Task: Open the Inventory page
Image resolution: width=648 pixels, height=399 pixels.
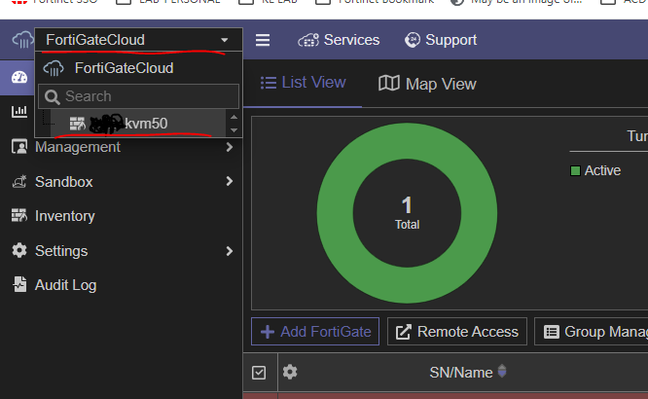Action: point(65,216)
